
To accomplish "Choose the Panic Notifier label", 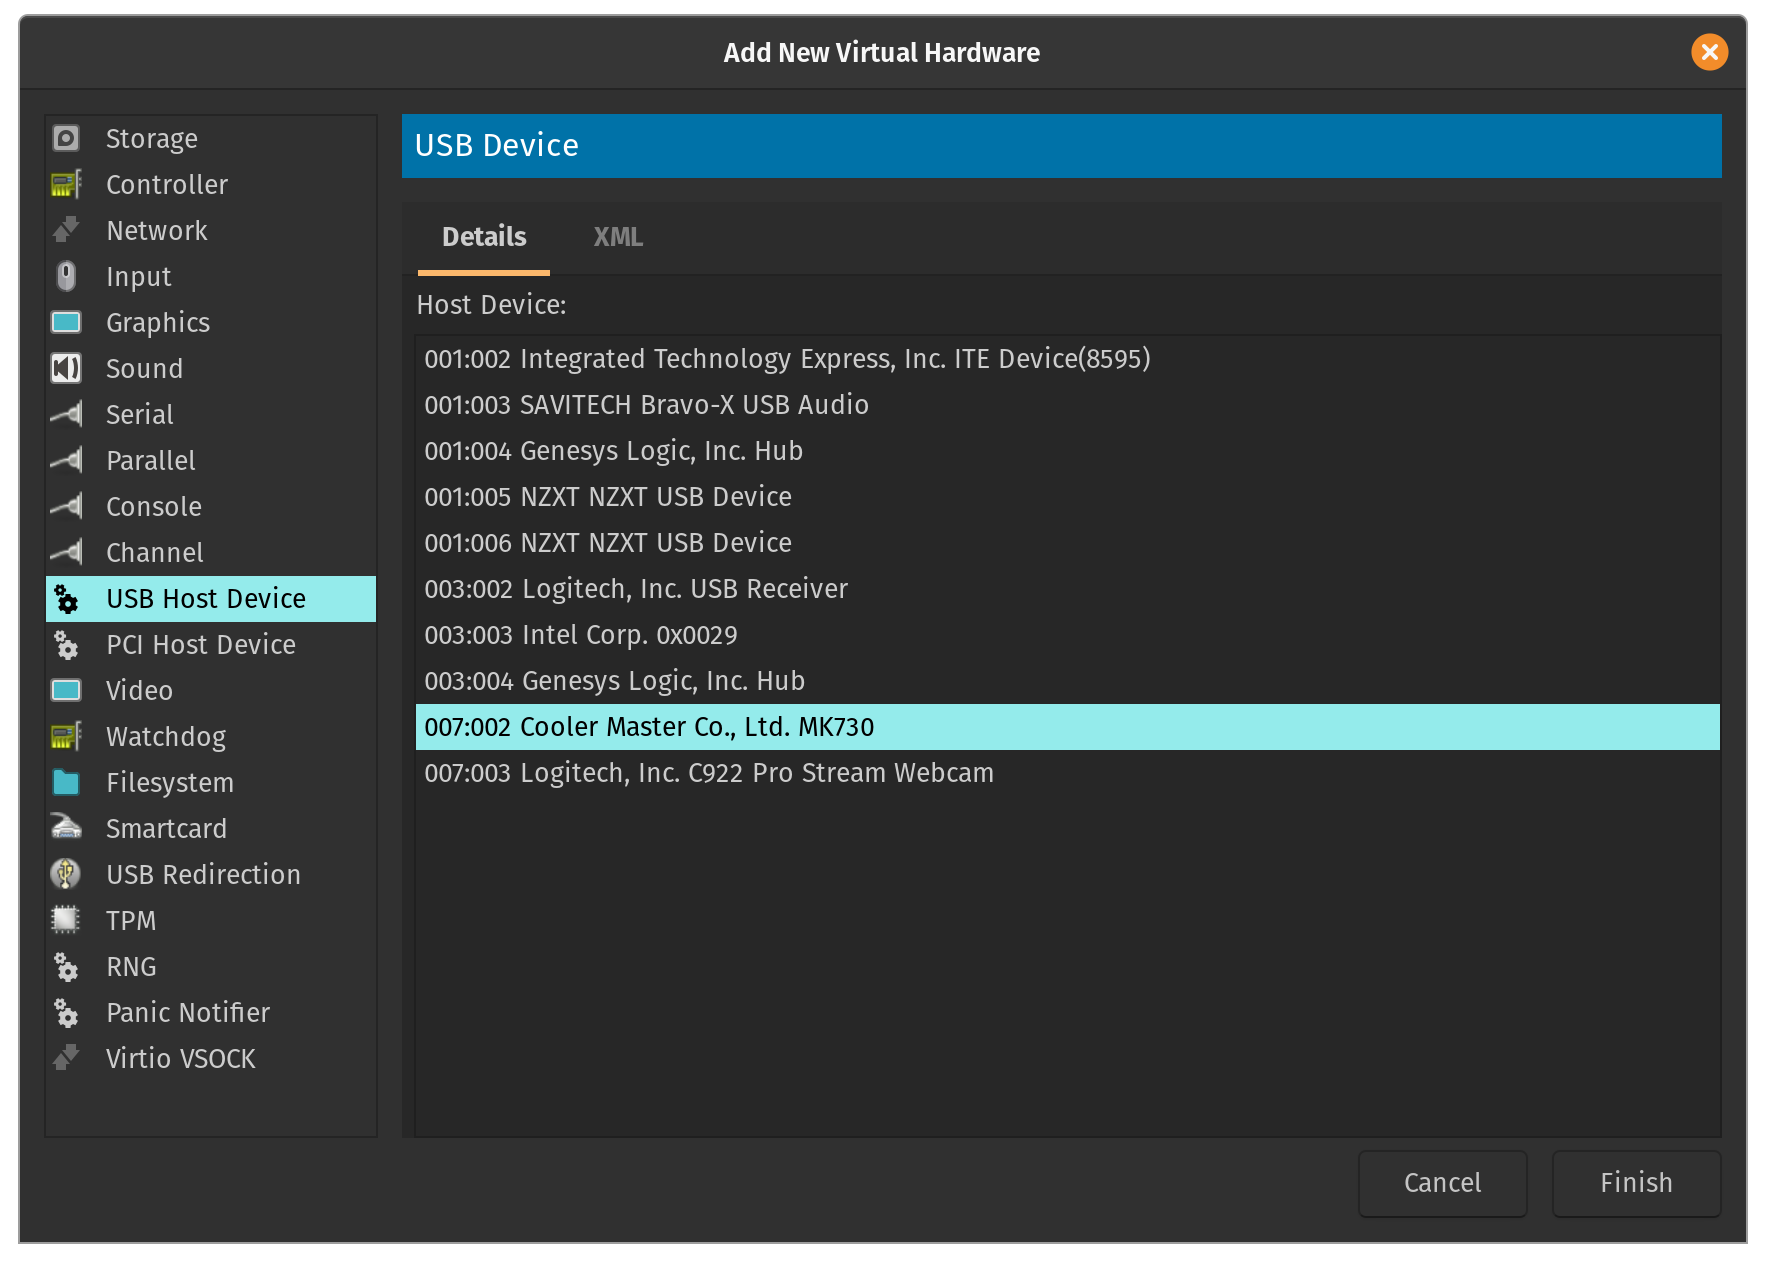I will pyautogui.click(x=188, y=1013).
